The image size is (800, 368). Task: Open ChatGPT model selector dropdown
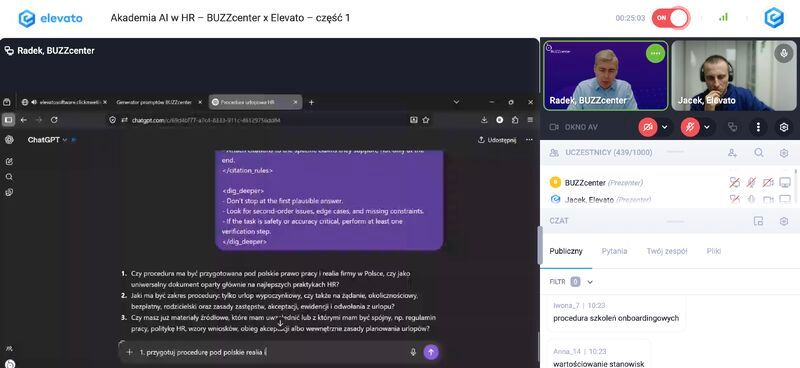pos(47,140)
